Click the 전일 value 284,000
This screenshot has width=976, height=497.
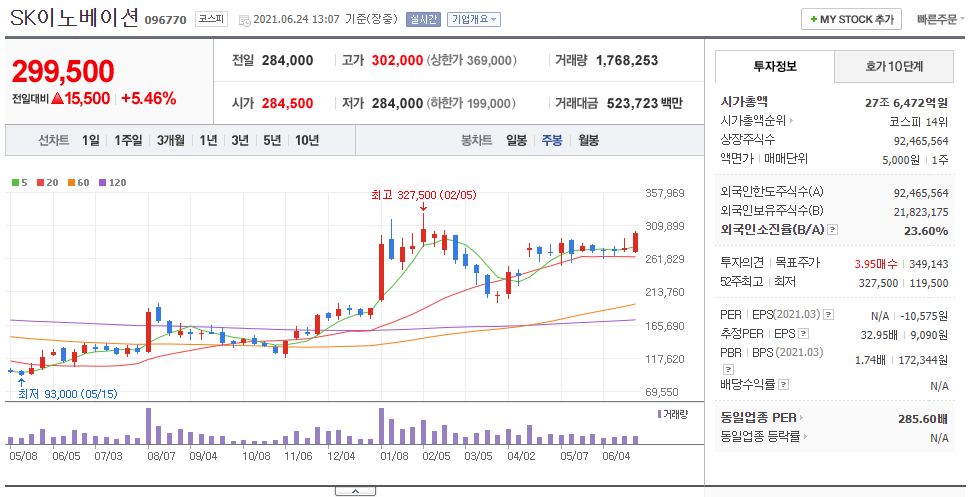[288, 60]
